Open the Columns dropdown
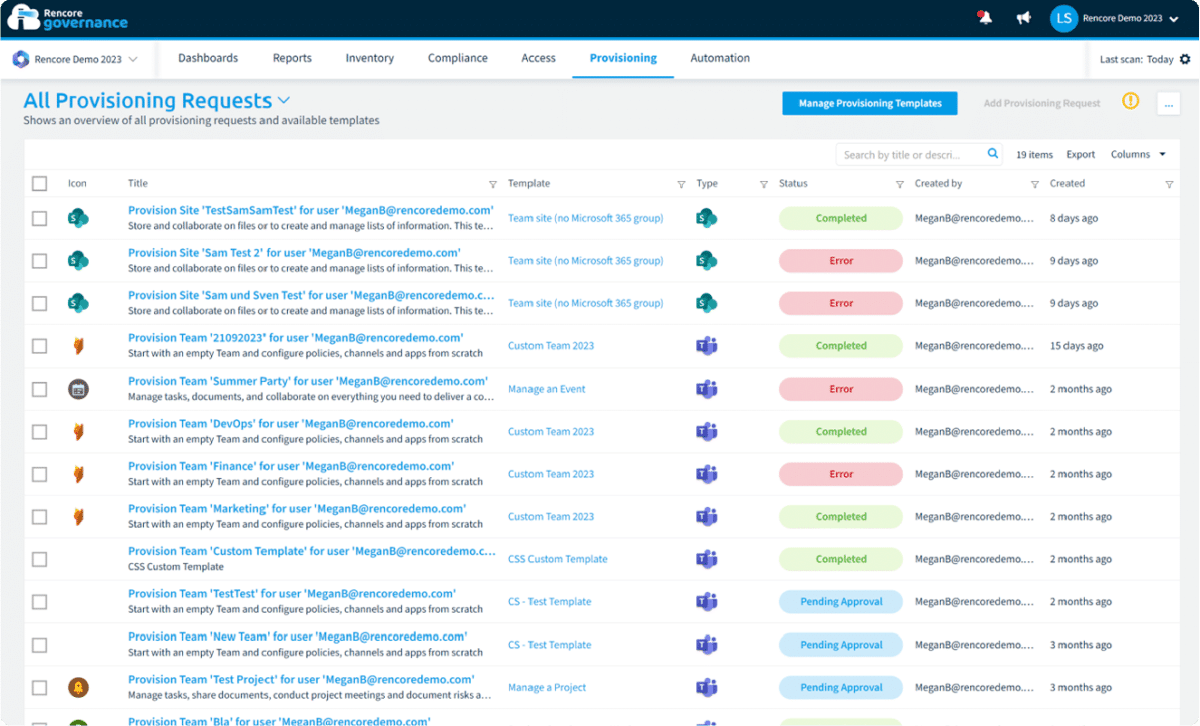1200x726 pixels. (x=1136, y=154)
